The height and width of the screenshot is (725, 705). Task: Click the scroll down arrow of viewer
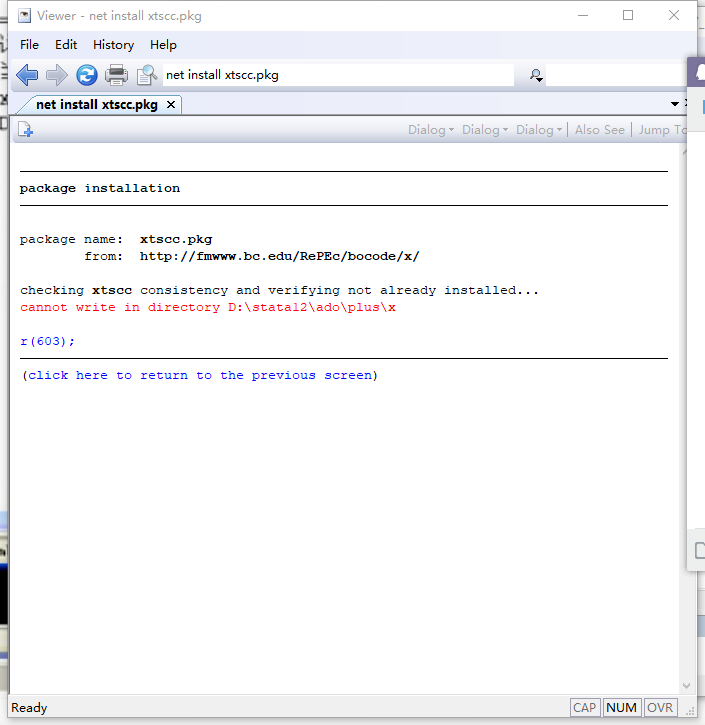686,686
